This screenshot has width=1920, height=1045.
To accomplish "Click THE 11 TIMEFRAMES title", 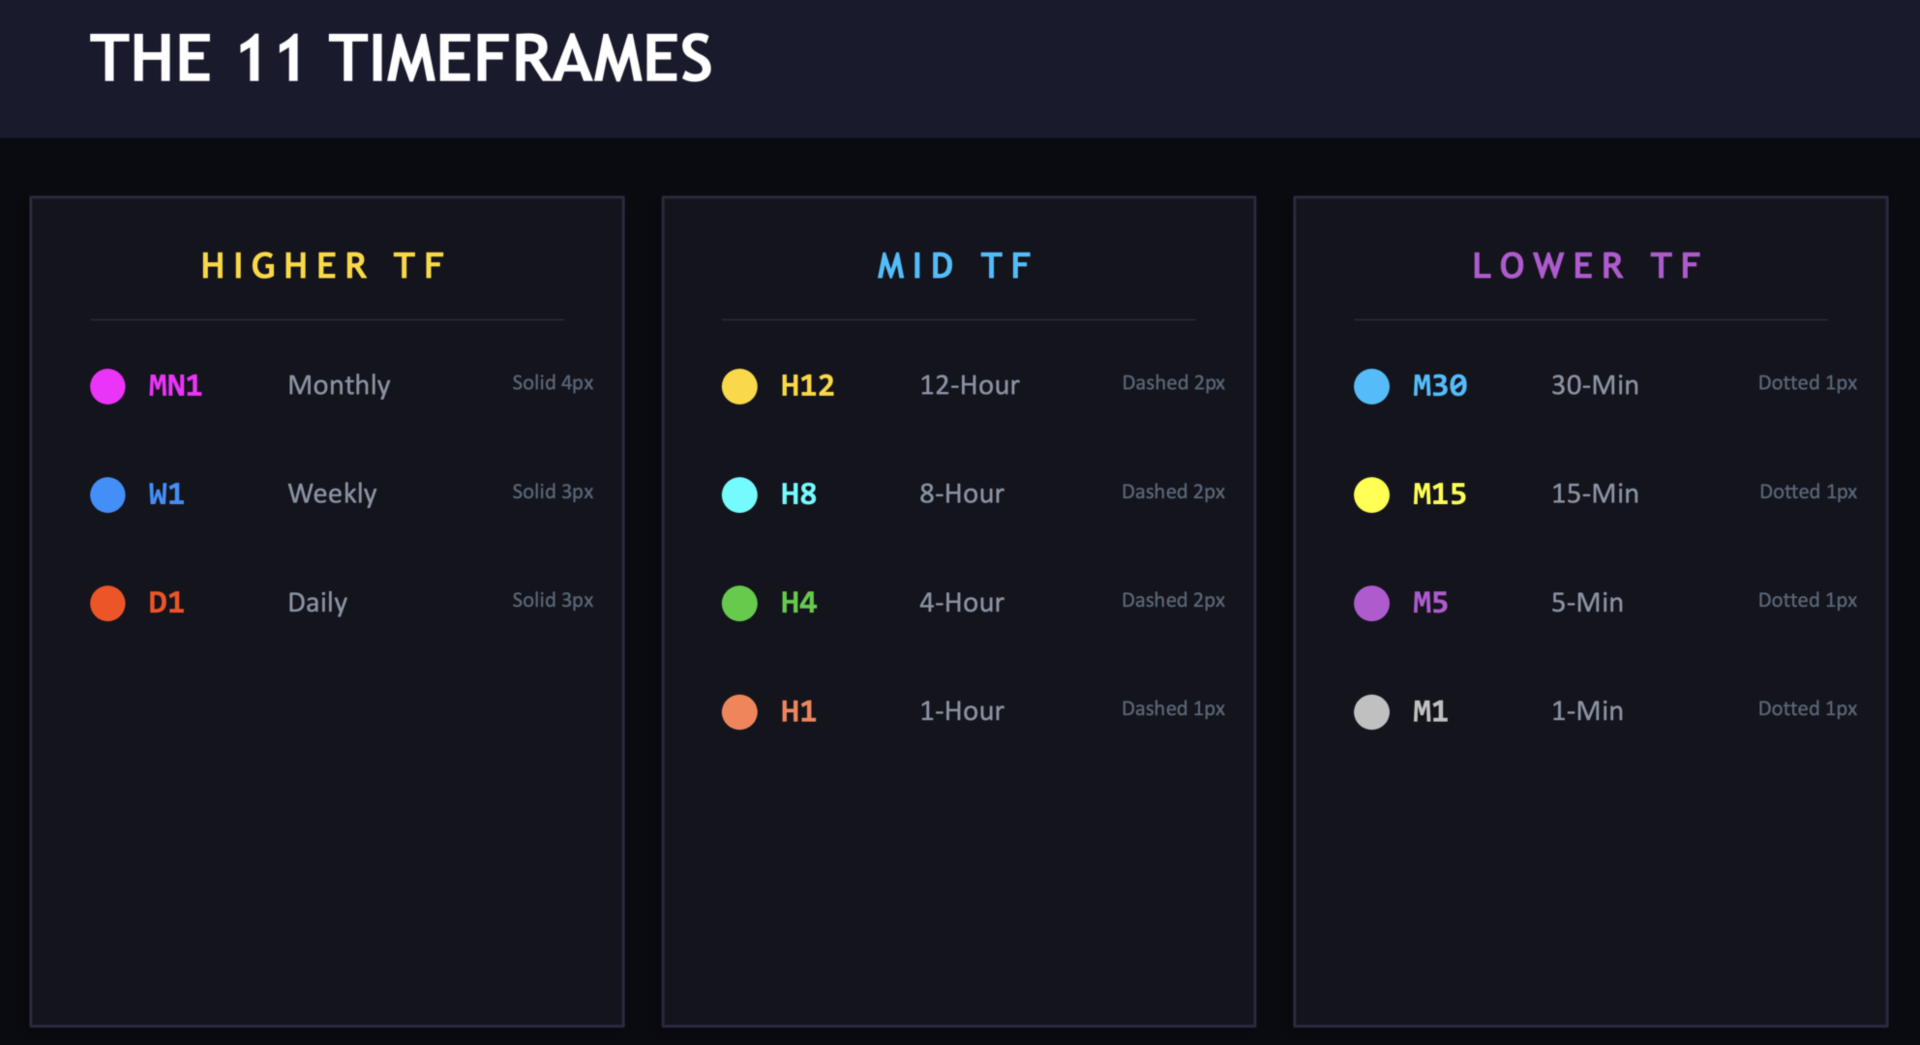I will click(x=401, y=59).
